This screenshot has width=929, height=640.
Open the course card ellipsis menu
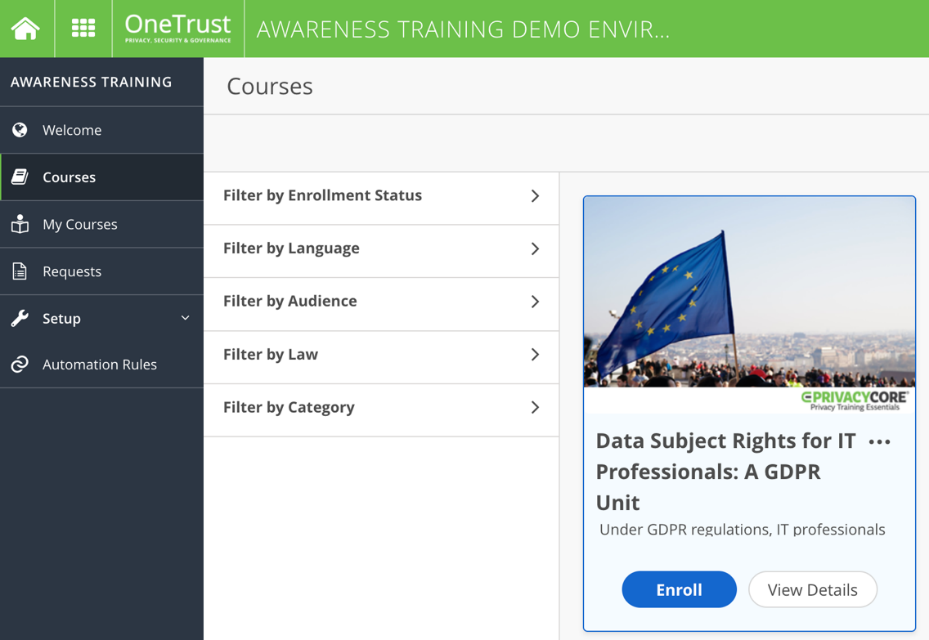pos(879,441)
